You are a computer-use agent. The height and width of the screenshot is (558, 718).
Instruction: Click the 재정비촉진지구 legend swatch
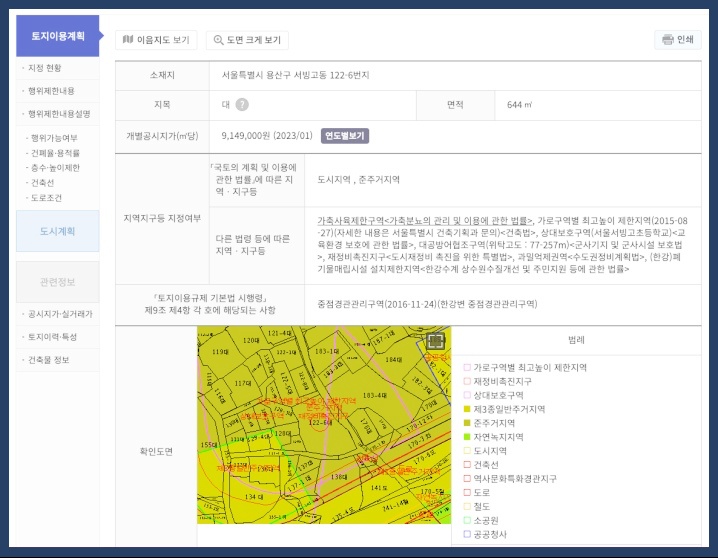click(x=467, y=381)
